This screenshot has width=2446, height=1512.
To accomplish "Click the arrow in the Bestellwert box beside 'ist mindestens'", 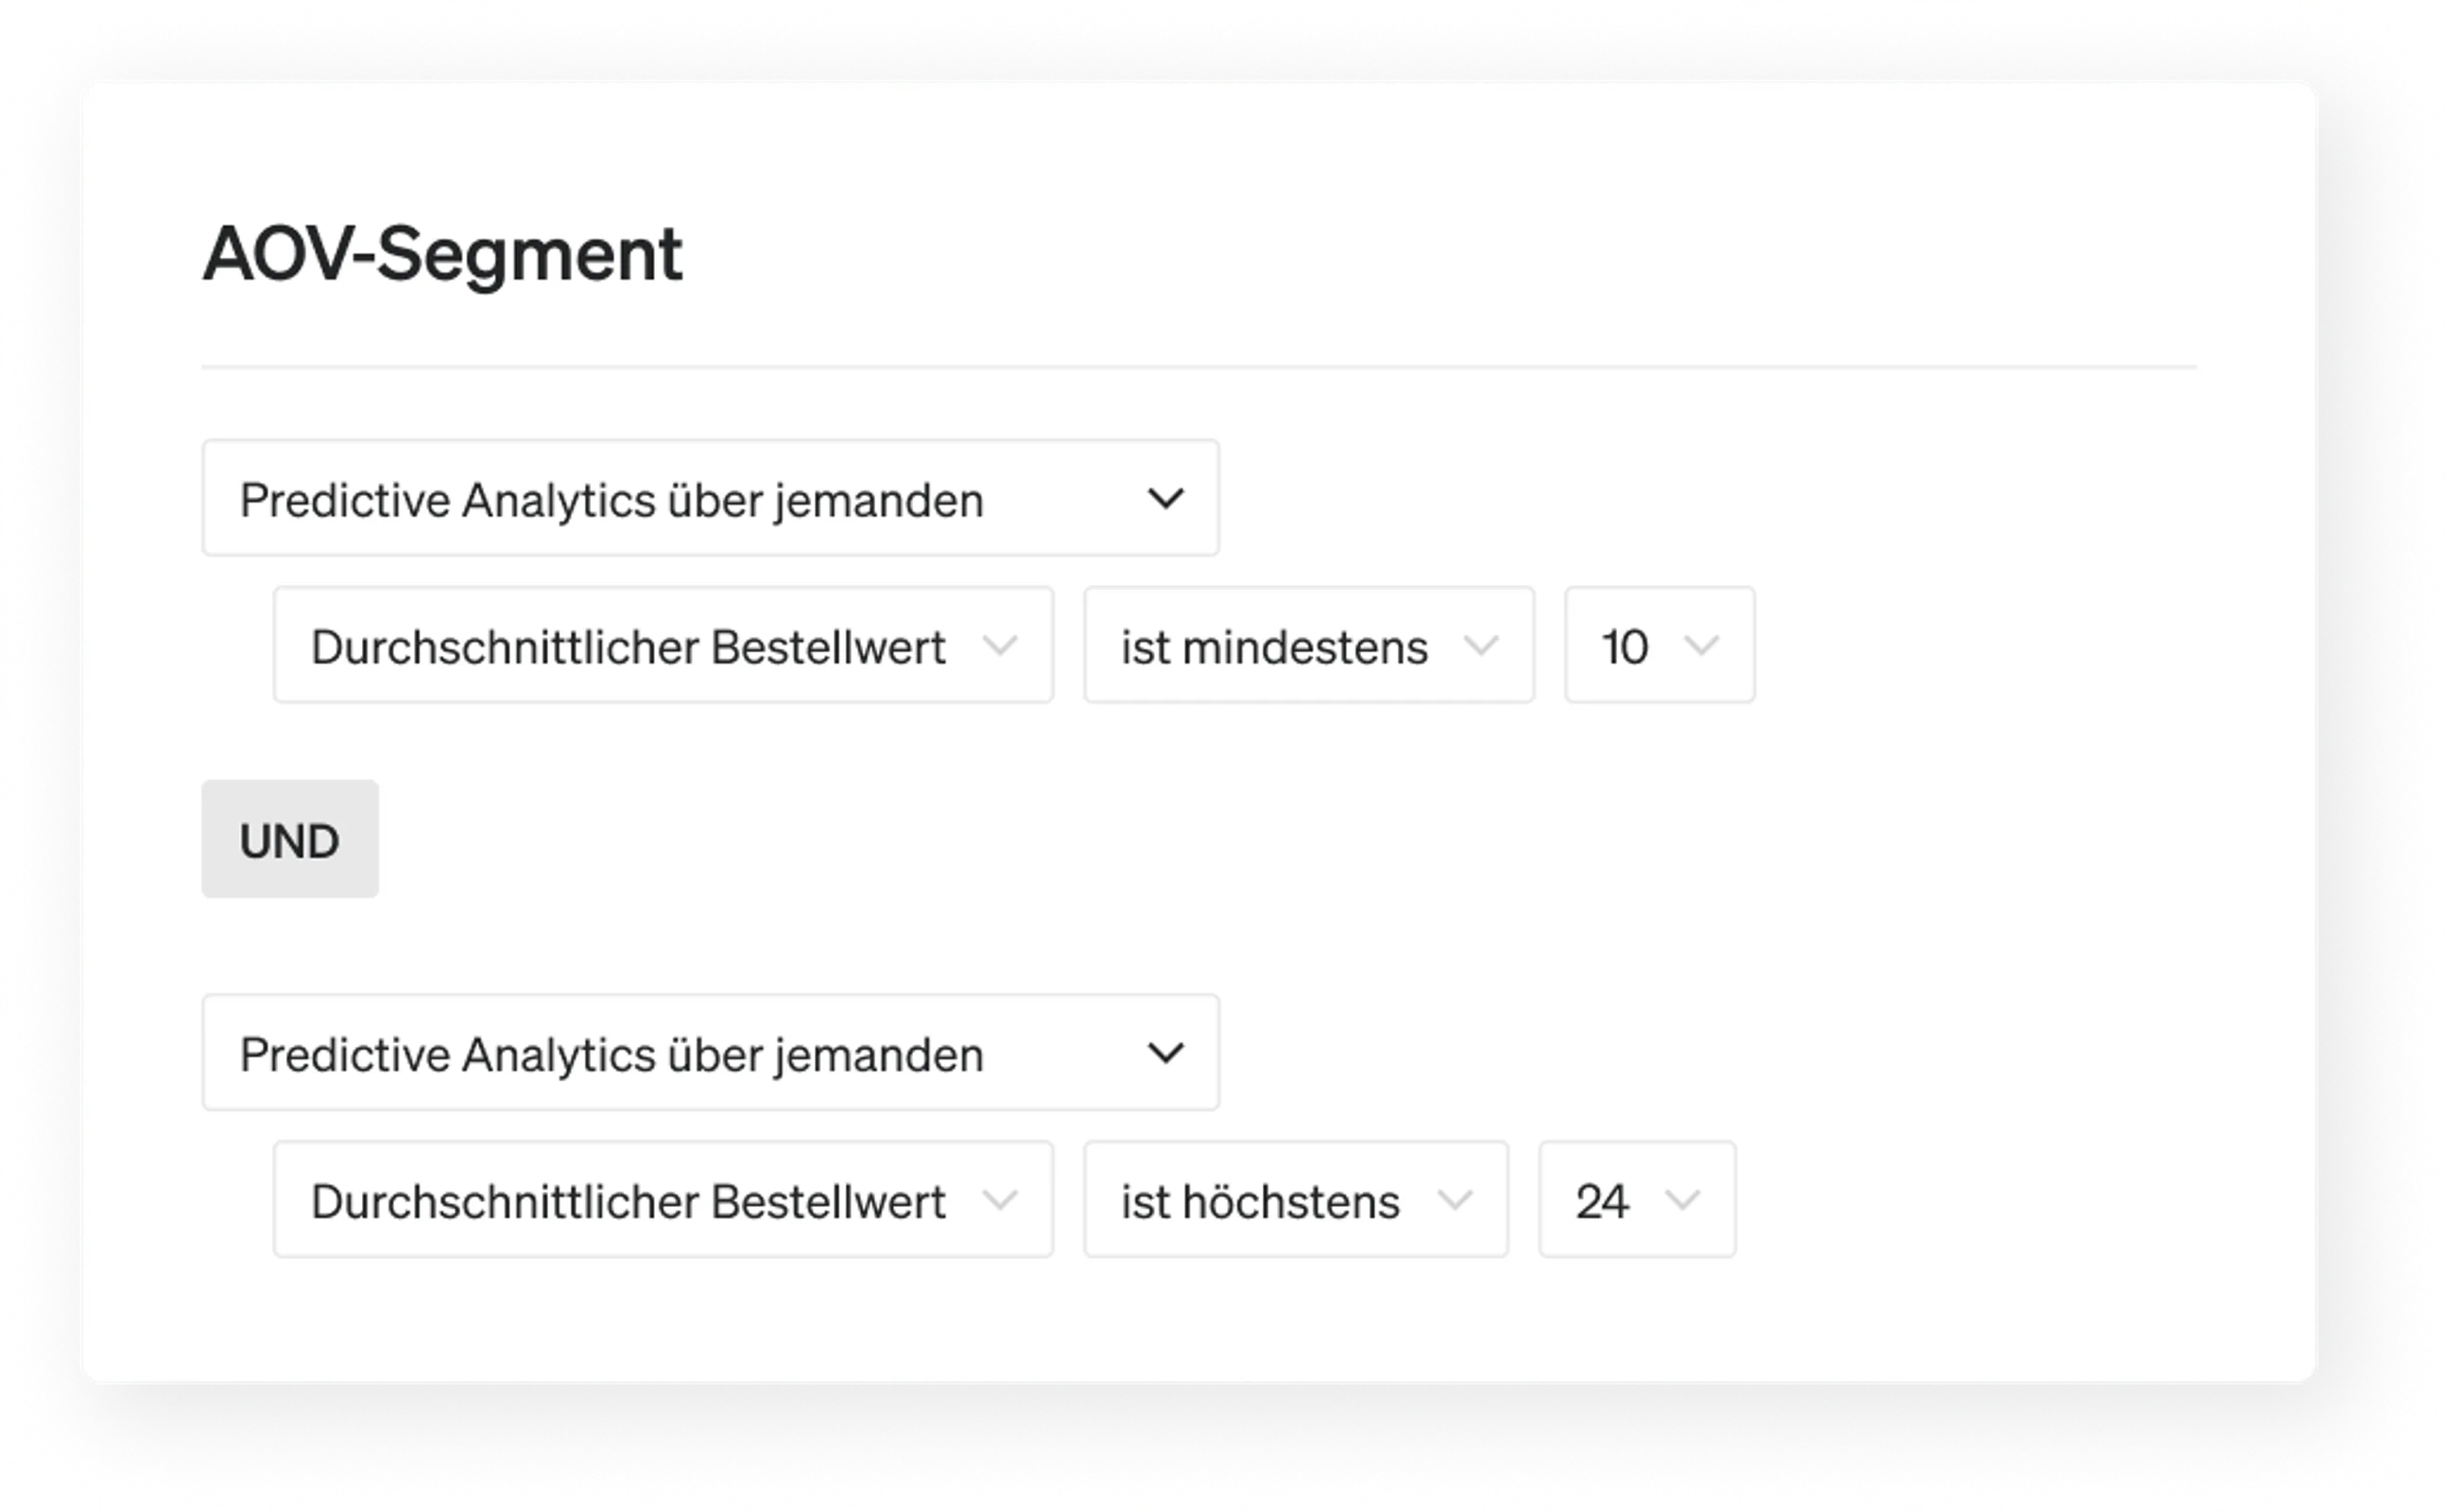I will click(1000, 646).
